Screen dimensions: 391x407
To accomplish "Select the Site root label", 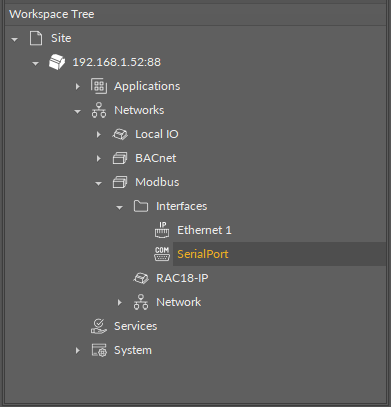I will pyautogui.click(x=61, y=38).
